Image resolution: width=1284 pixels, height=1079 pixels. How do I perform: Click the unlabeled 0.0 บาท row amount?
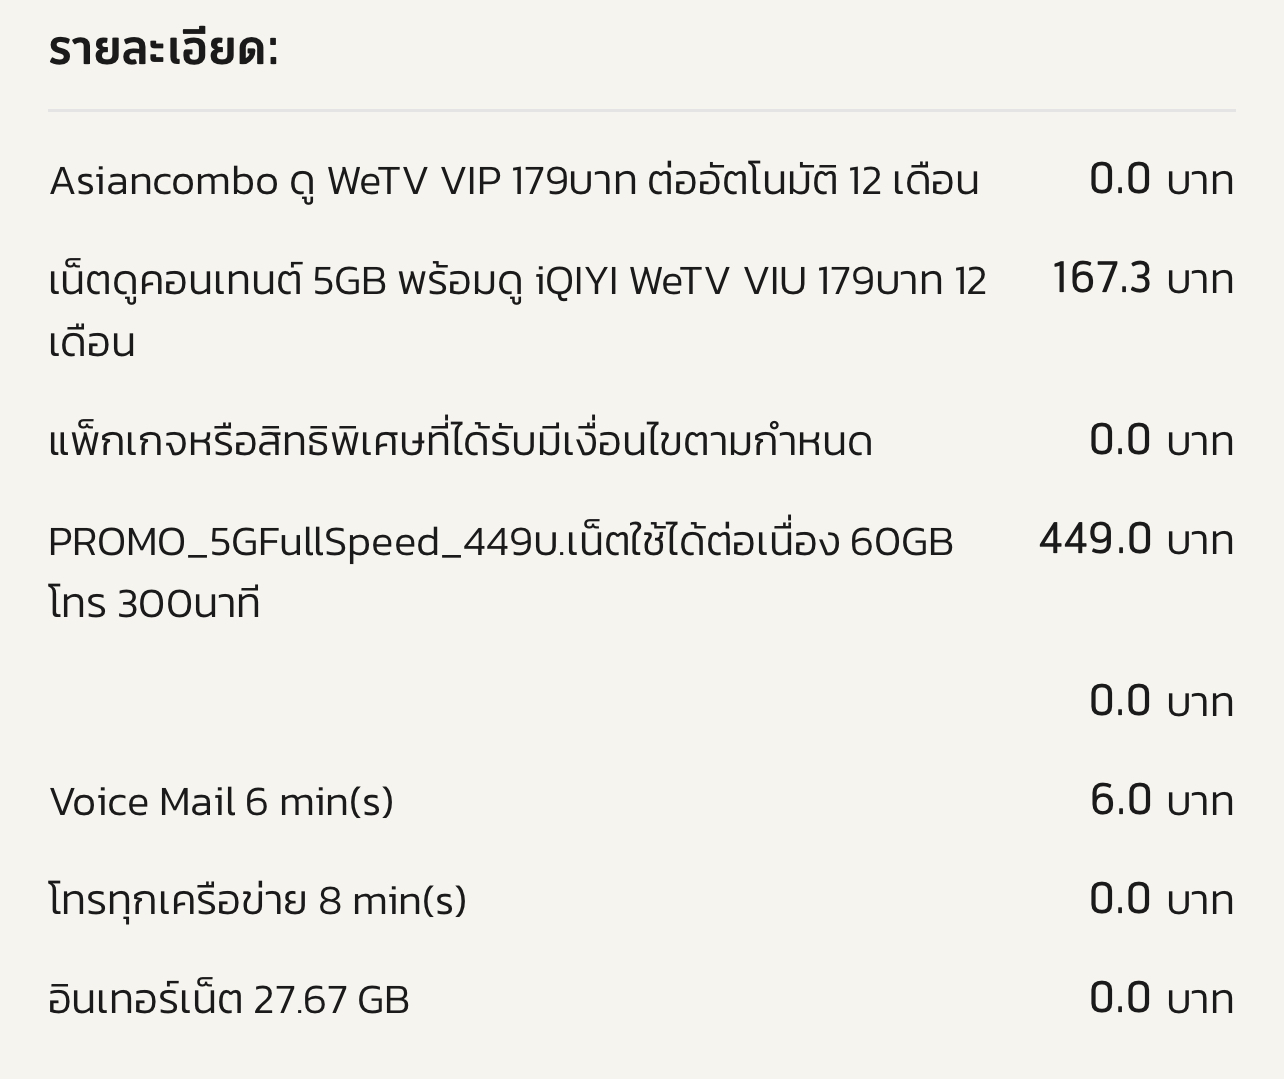click(1162, 701)
